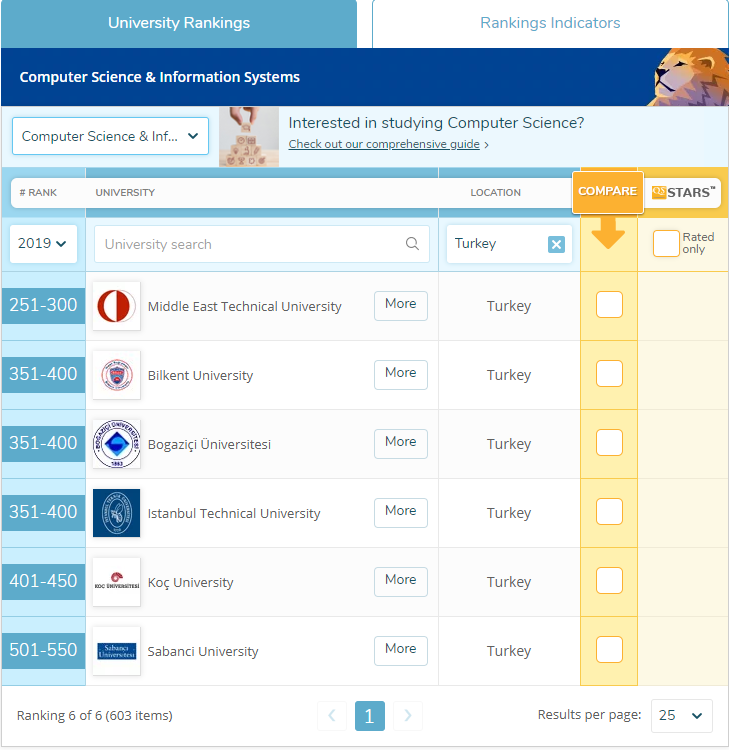Open the 2019 year dropdown
The image size is (729, 750).
click(x=43, y=243)
